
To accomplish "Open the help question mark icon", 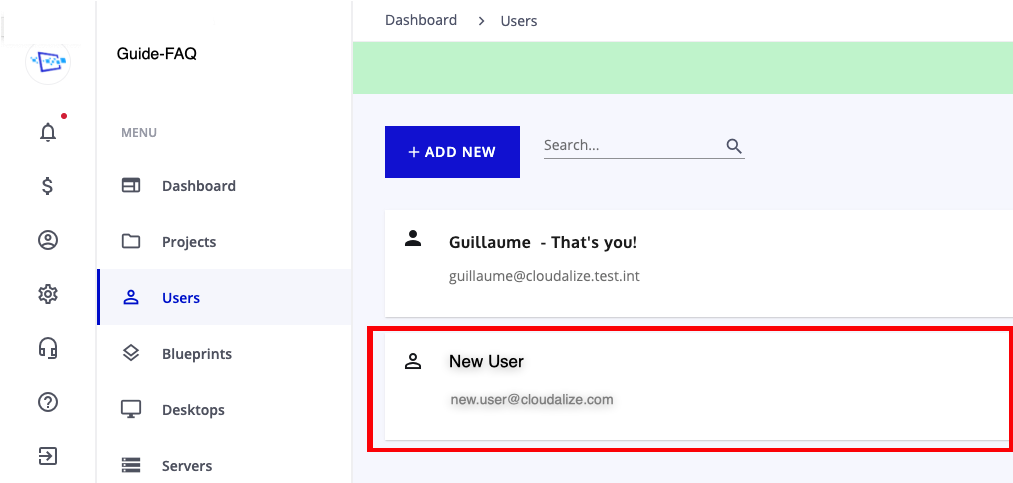I will (x=48, y=402).
